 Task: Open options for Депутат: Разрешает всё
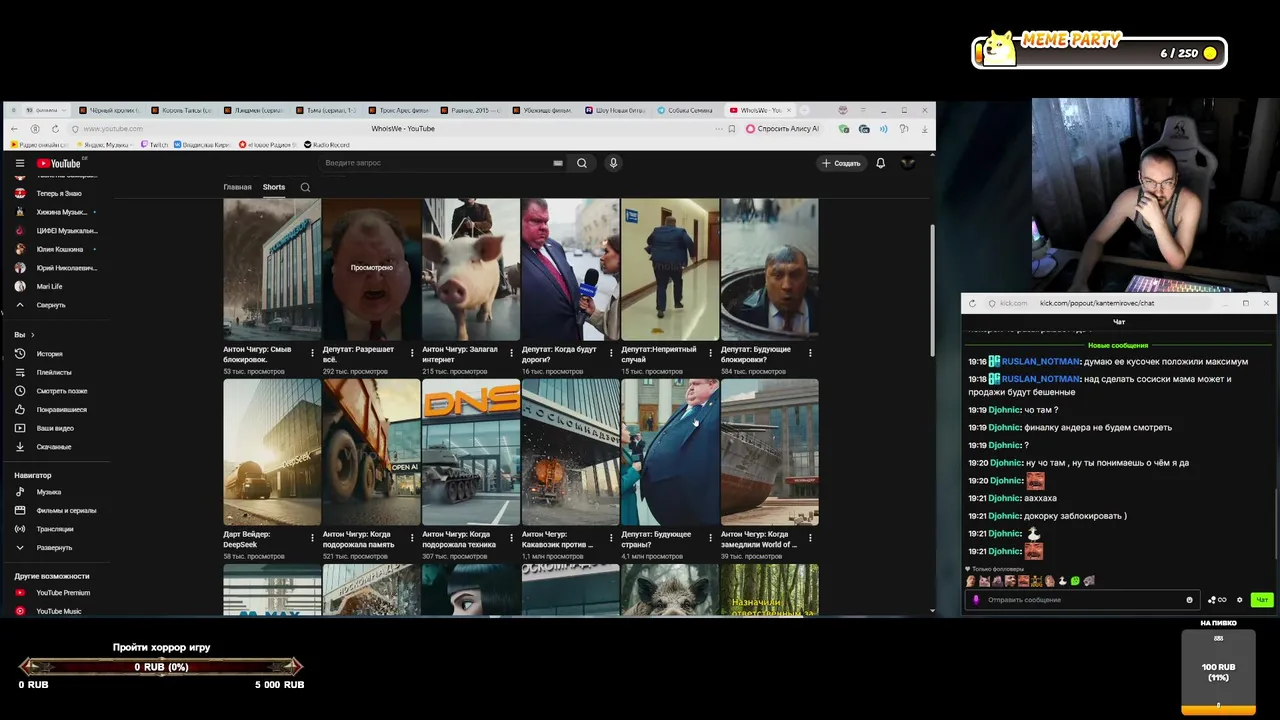click(x=412, y=353)
